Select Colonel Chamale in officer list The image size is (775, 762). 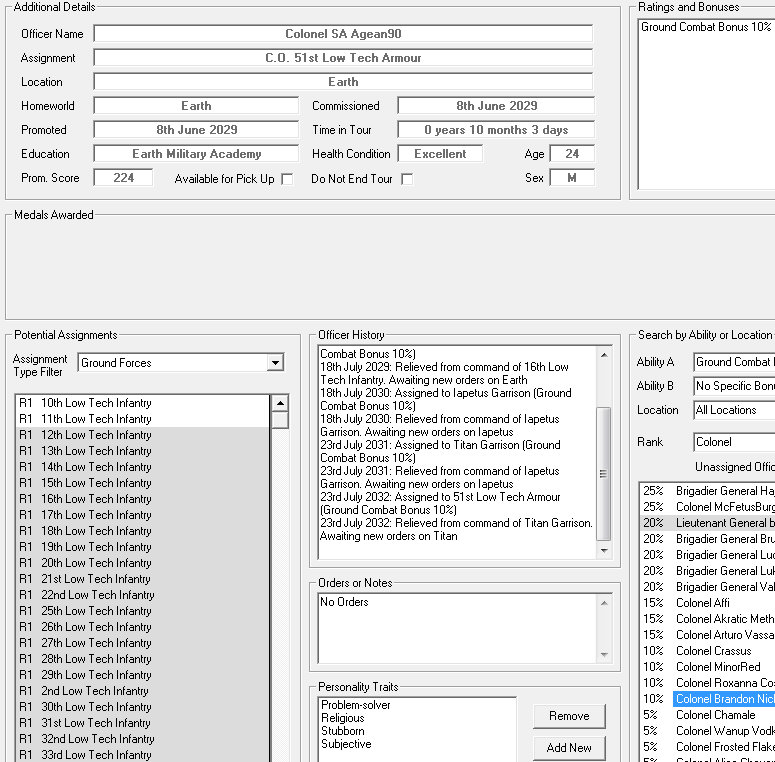tap(708, 715)
